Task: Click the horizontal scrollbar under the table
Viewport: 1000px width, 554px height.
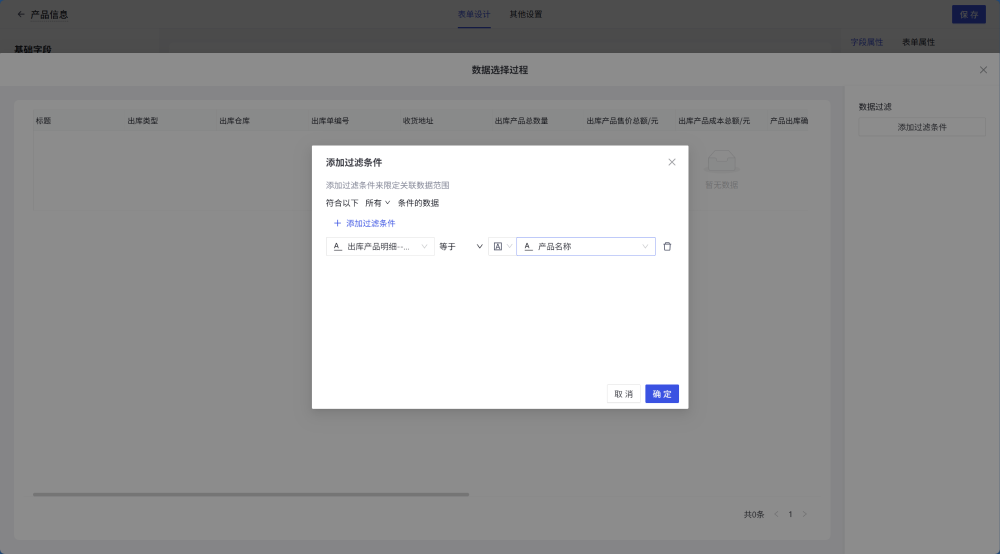Action: pyautogui.click(x=250, y=494)
